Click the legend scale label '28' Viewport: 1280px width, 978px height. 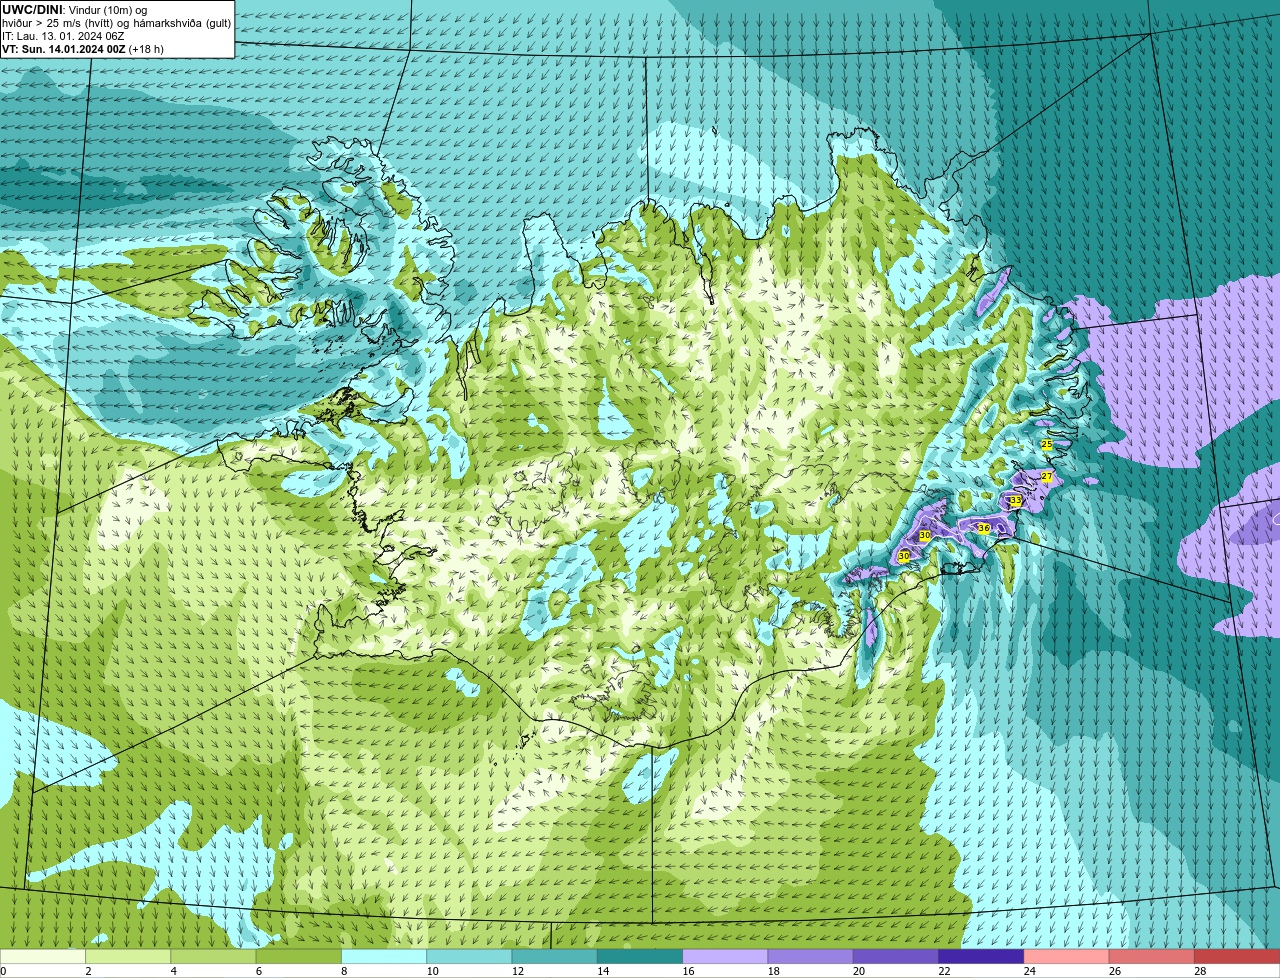point(1200,971)
